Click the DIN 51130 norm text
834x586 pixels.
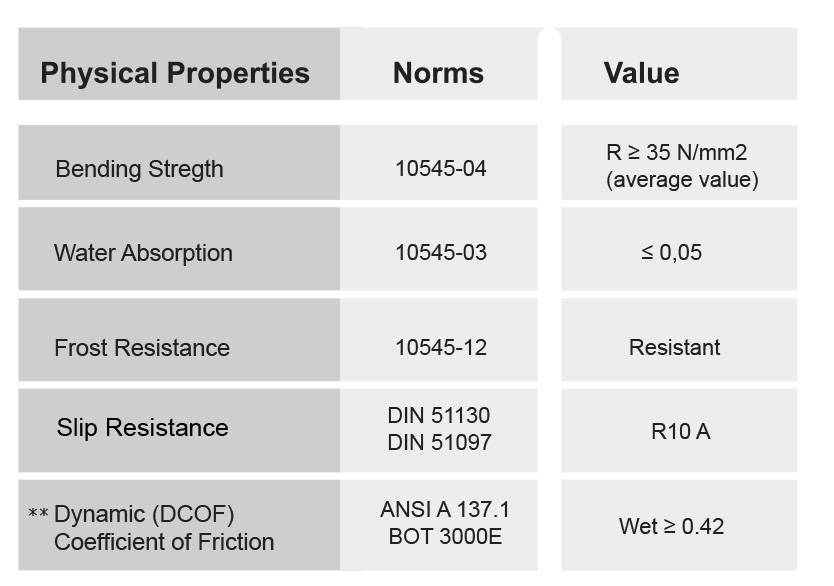pyautogui.click(x=439, y=415)
